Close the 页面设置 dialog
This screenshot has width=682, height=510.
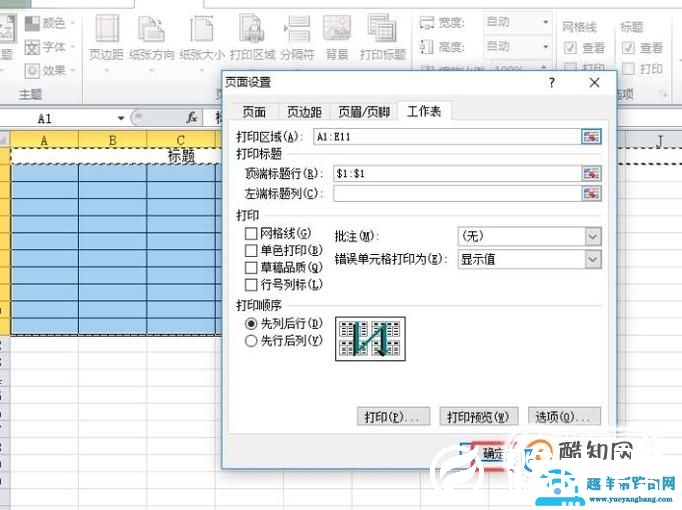(594, 83)
